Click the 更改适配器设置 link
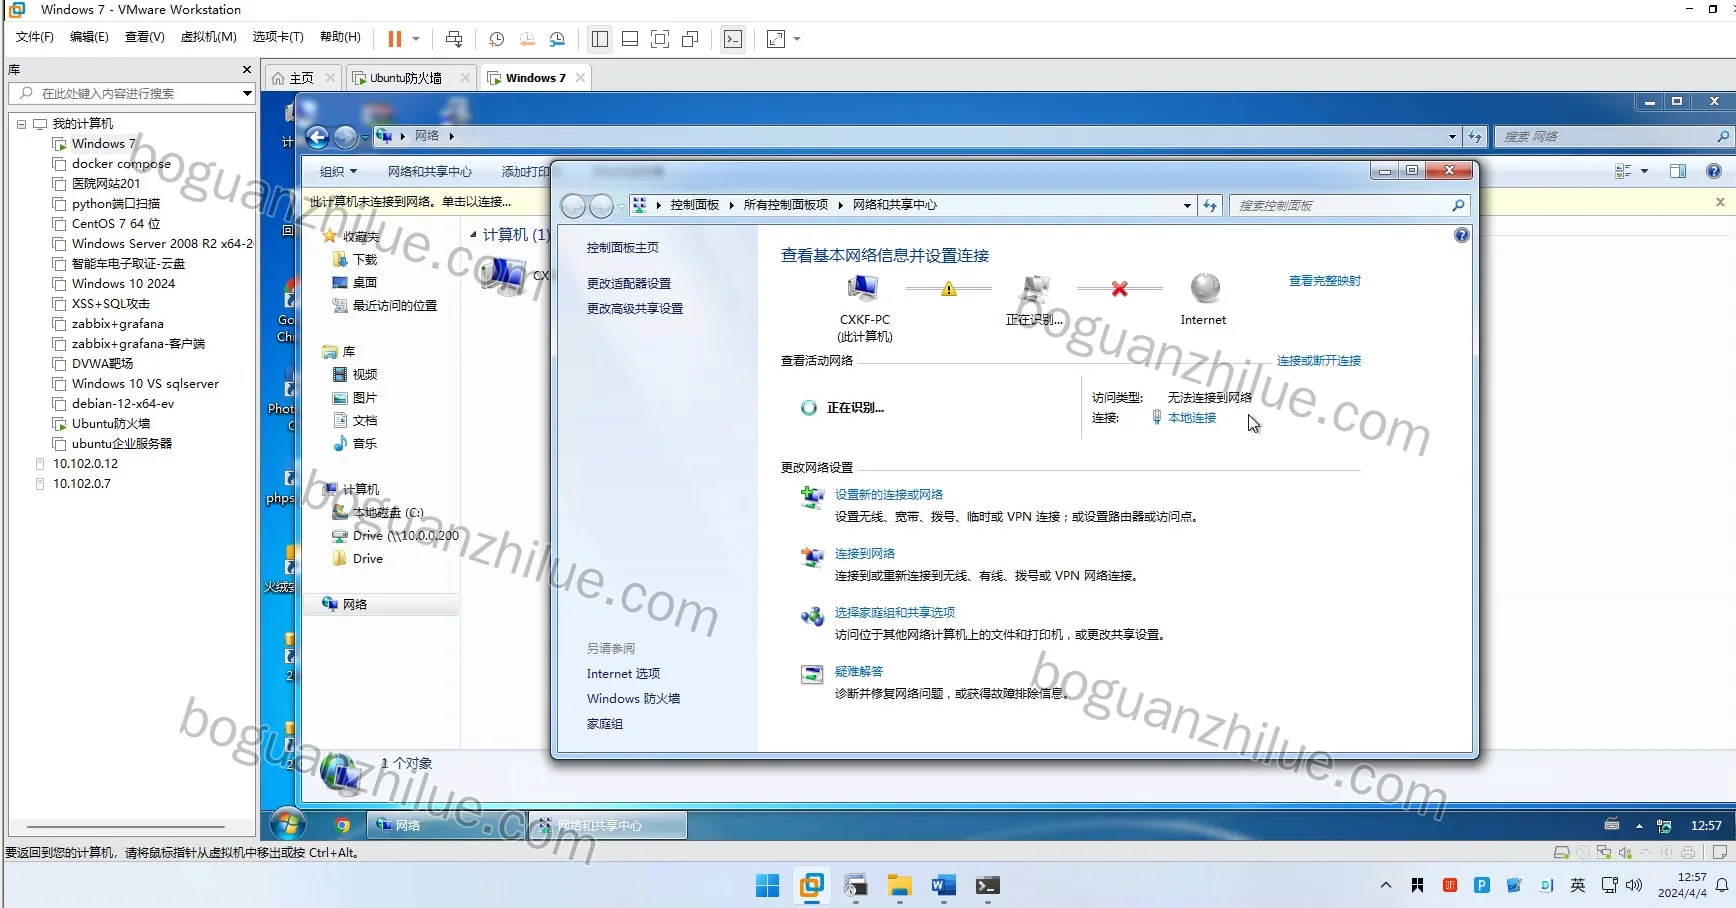Viewport: 1736px width, 908px height. click(x=628, y=284)
